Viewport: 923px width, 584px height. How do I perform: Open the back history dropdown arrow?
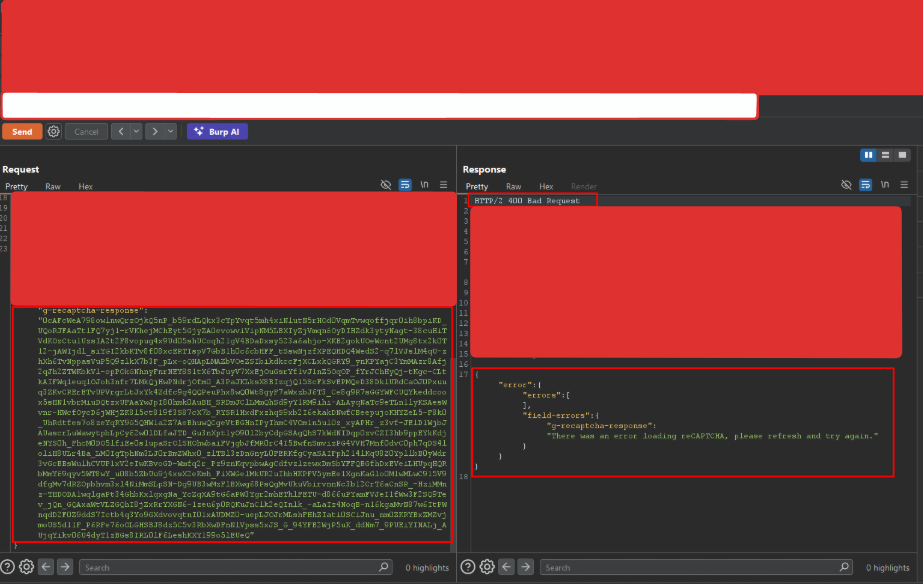point(136,131)
